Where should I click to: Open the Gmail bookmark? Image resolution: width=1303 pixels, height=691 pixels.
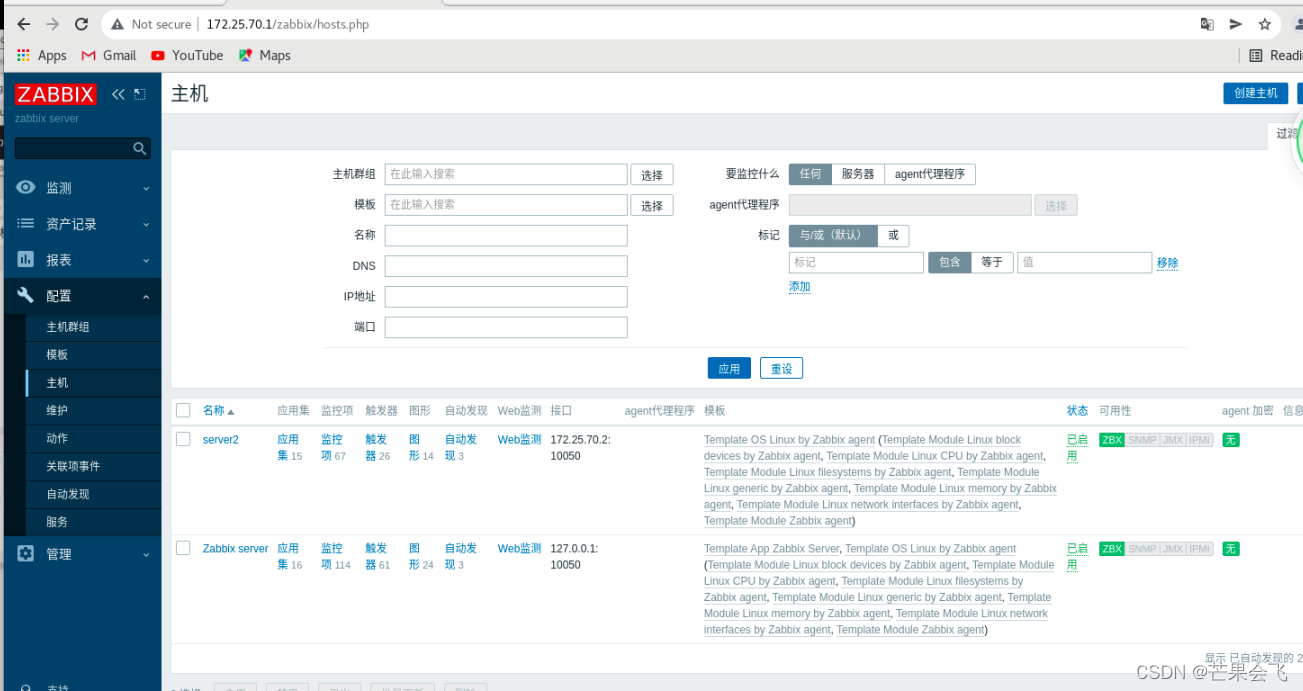109,55
